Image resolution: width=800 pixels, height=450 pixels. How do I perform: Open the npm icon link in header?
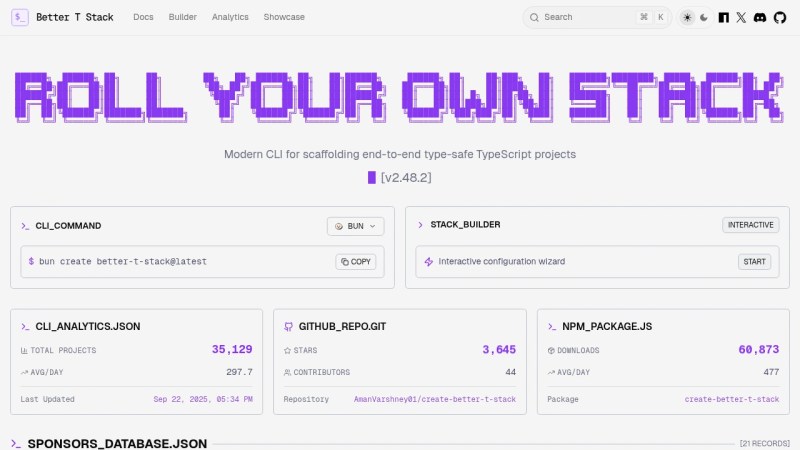pos(723,17)
